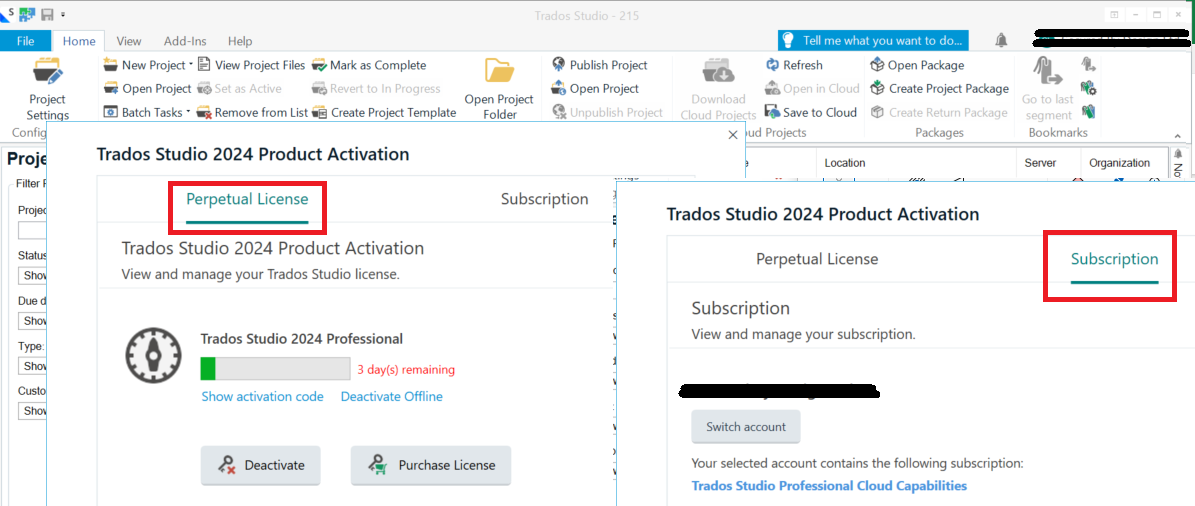Select Perpetual License tab in left dialog
Image resolution: width=1195 pixels, height=506 pixels.
(x=248, y=200)
